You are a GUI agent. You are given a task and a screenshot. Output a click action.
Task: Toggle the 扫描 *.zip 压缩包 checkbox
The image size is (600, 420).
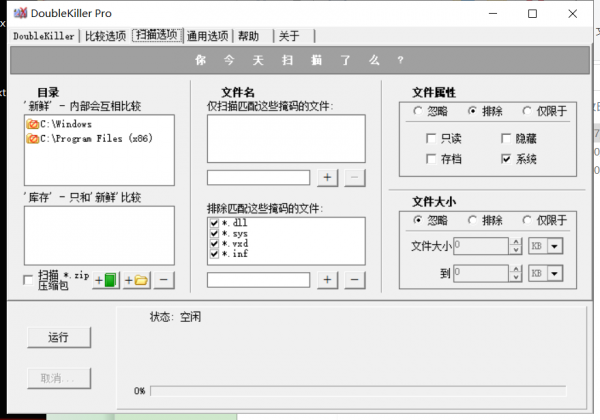click(28, 280)
